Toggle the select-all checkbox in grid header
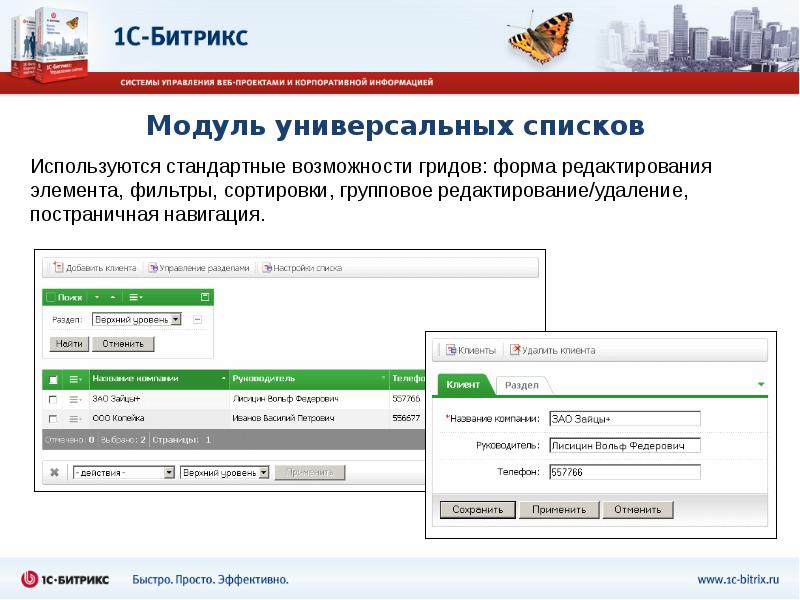The height and width of the screenshot is (600, 800). point(53,380)
